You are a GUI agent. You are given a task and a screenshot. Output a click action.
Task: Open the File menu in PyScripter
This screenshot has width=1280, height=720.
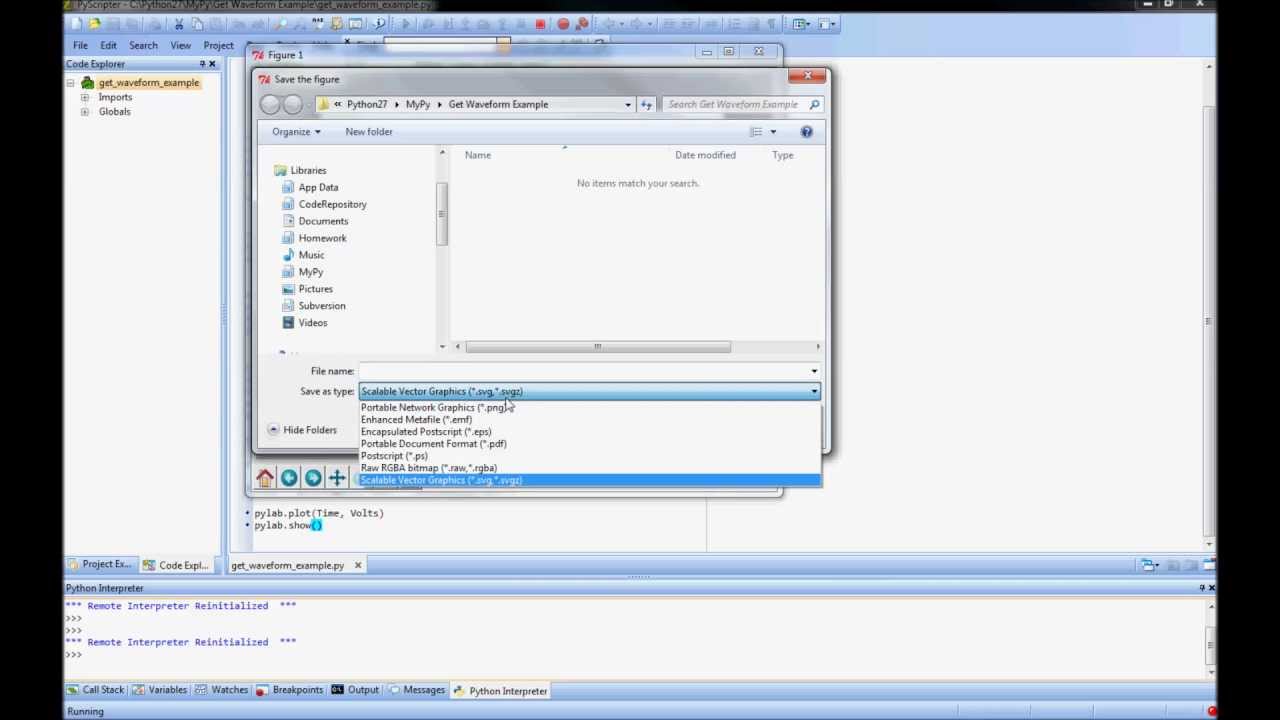80,45
